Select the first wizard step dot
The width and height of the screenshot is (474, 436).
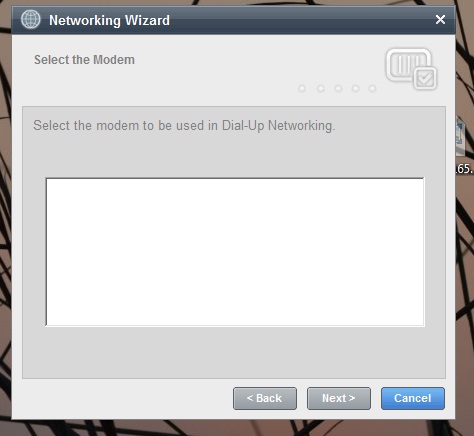302,89
